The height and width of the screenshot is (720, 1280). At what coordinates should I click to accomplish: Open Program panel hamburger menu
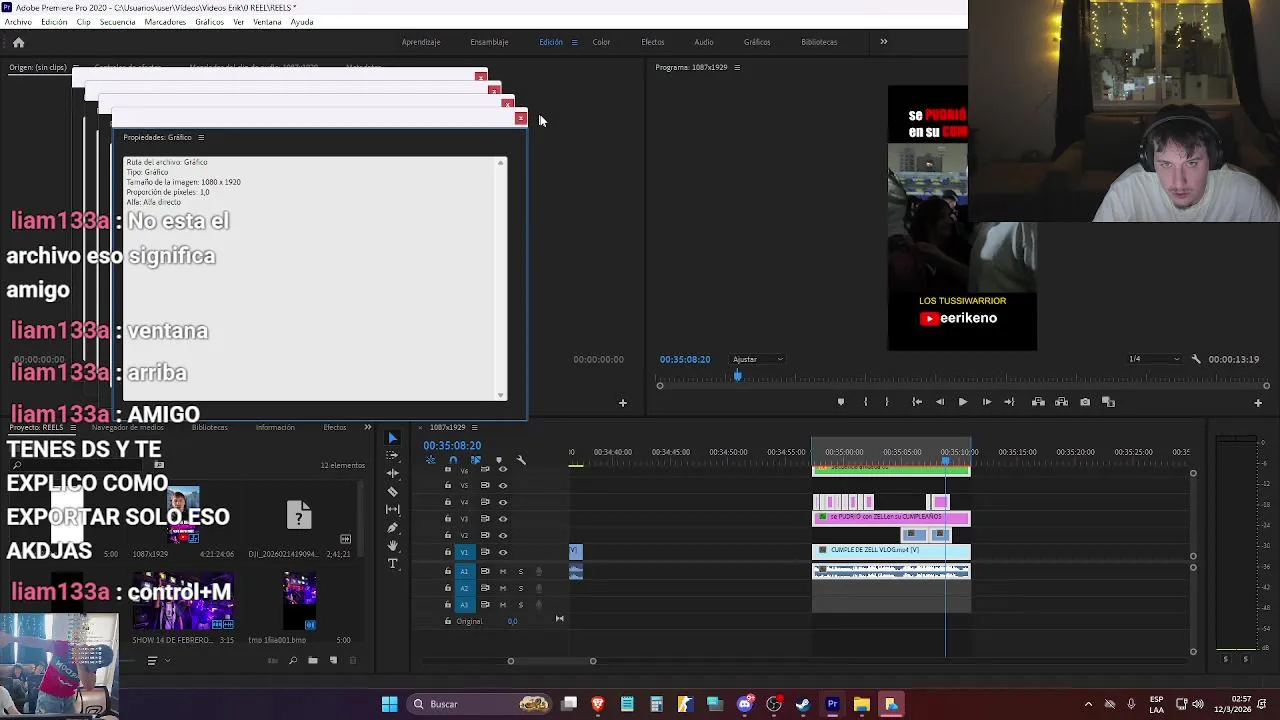tap(737, 67)
